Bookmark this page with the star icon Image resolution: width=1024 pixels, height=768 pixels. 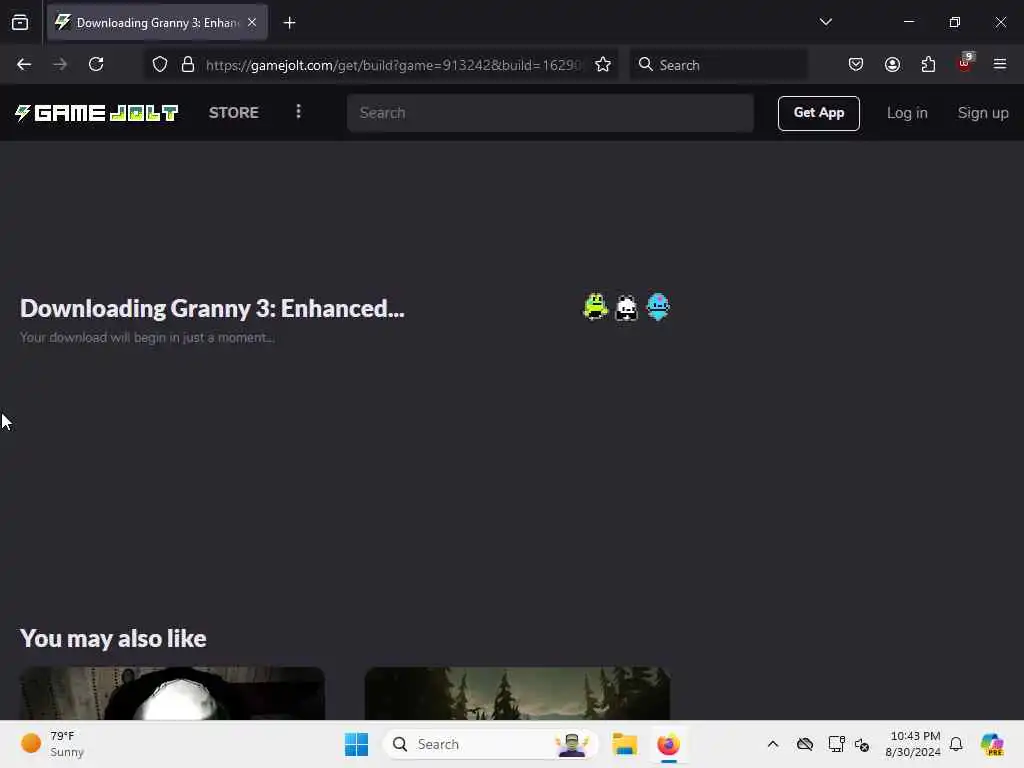tap(603, 64)
